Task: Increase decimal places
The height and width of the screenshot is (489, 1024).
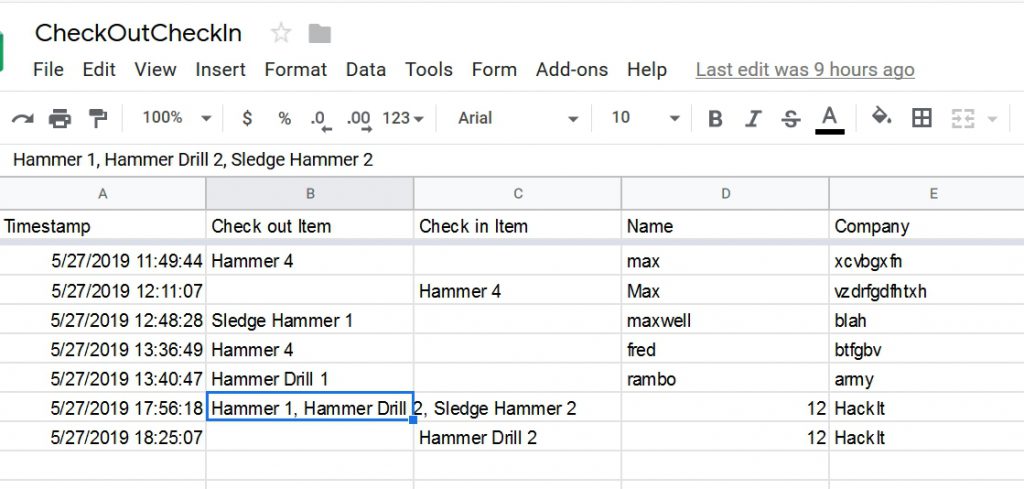Action: tap(358, 119)
